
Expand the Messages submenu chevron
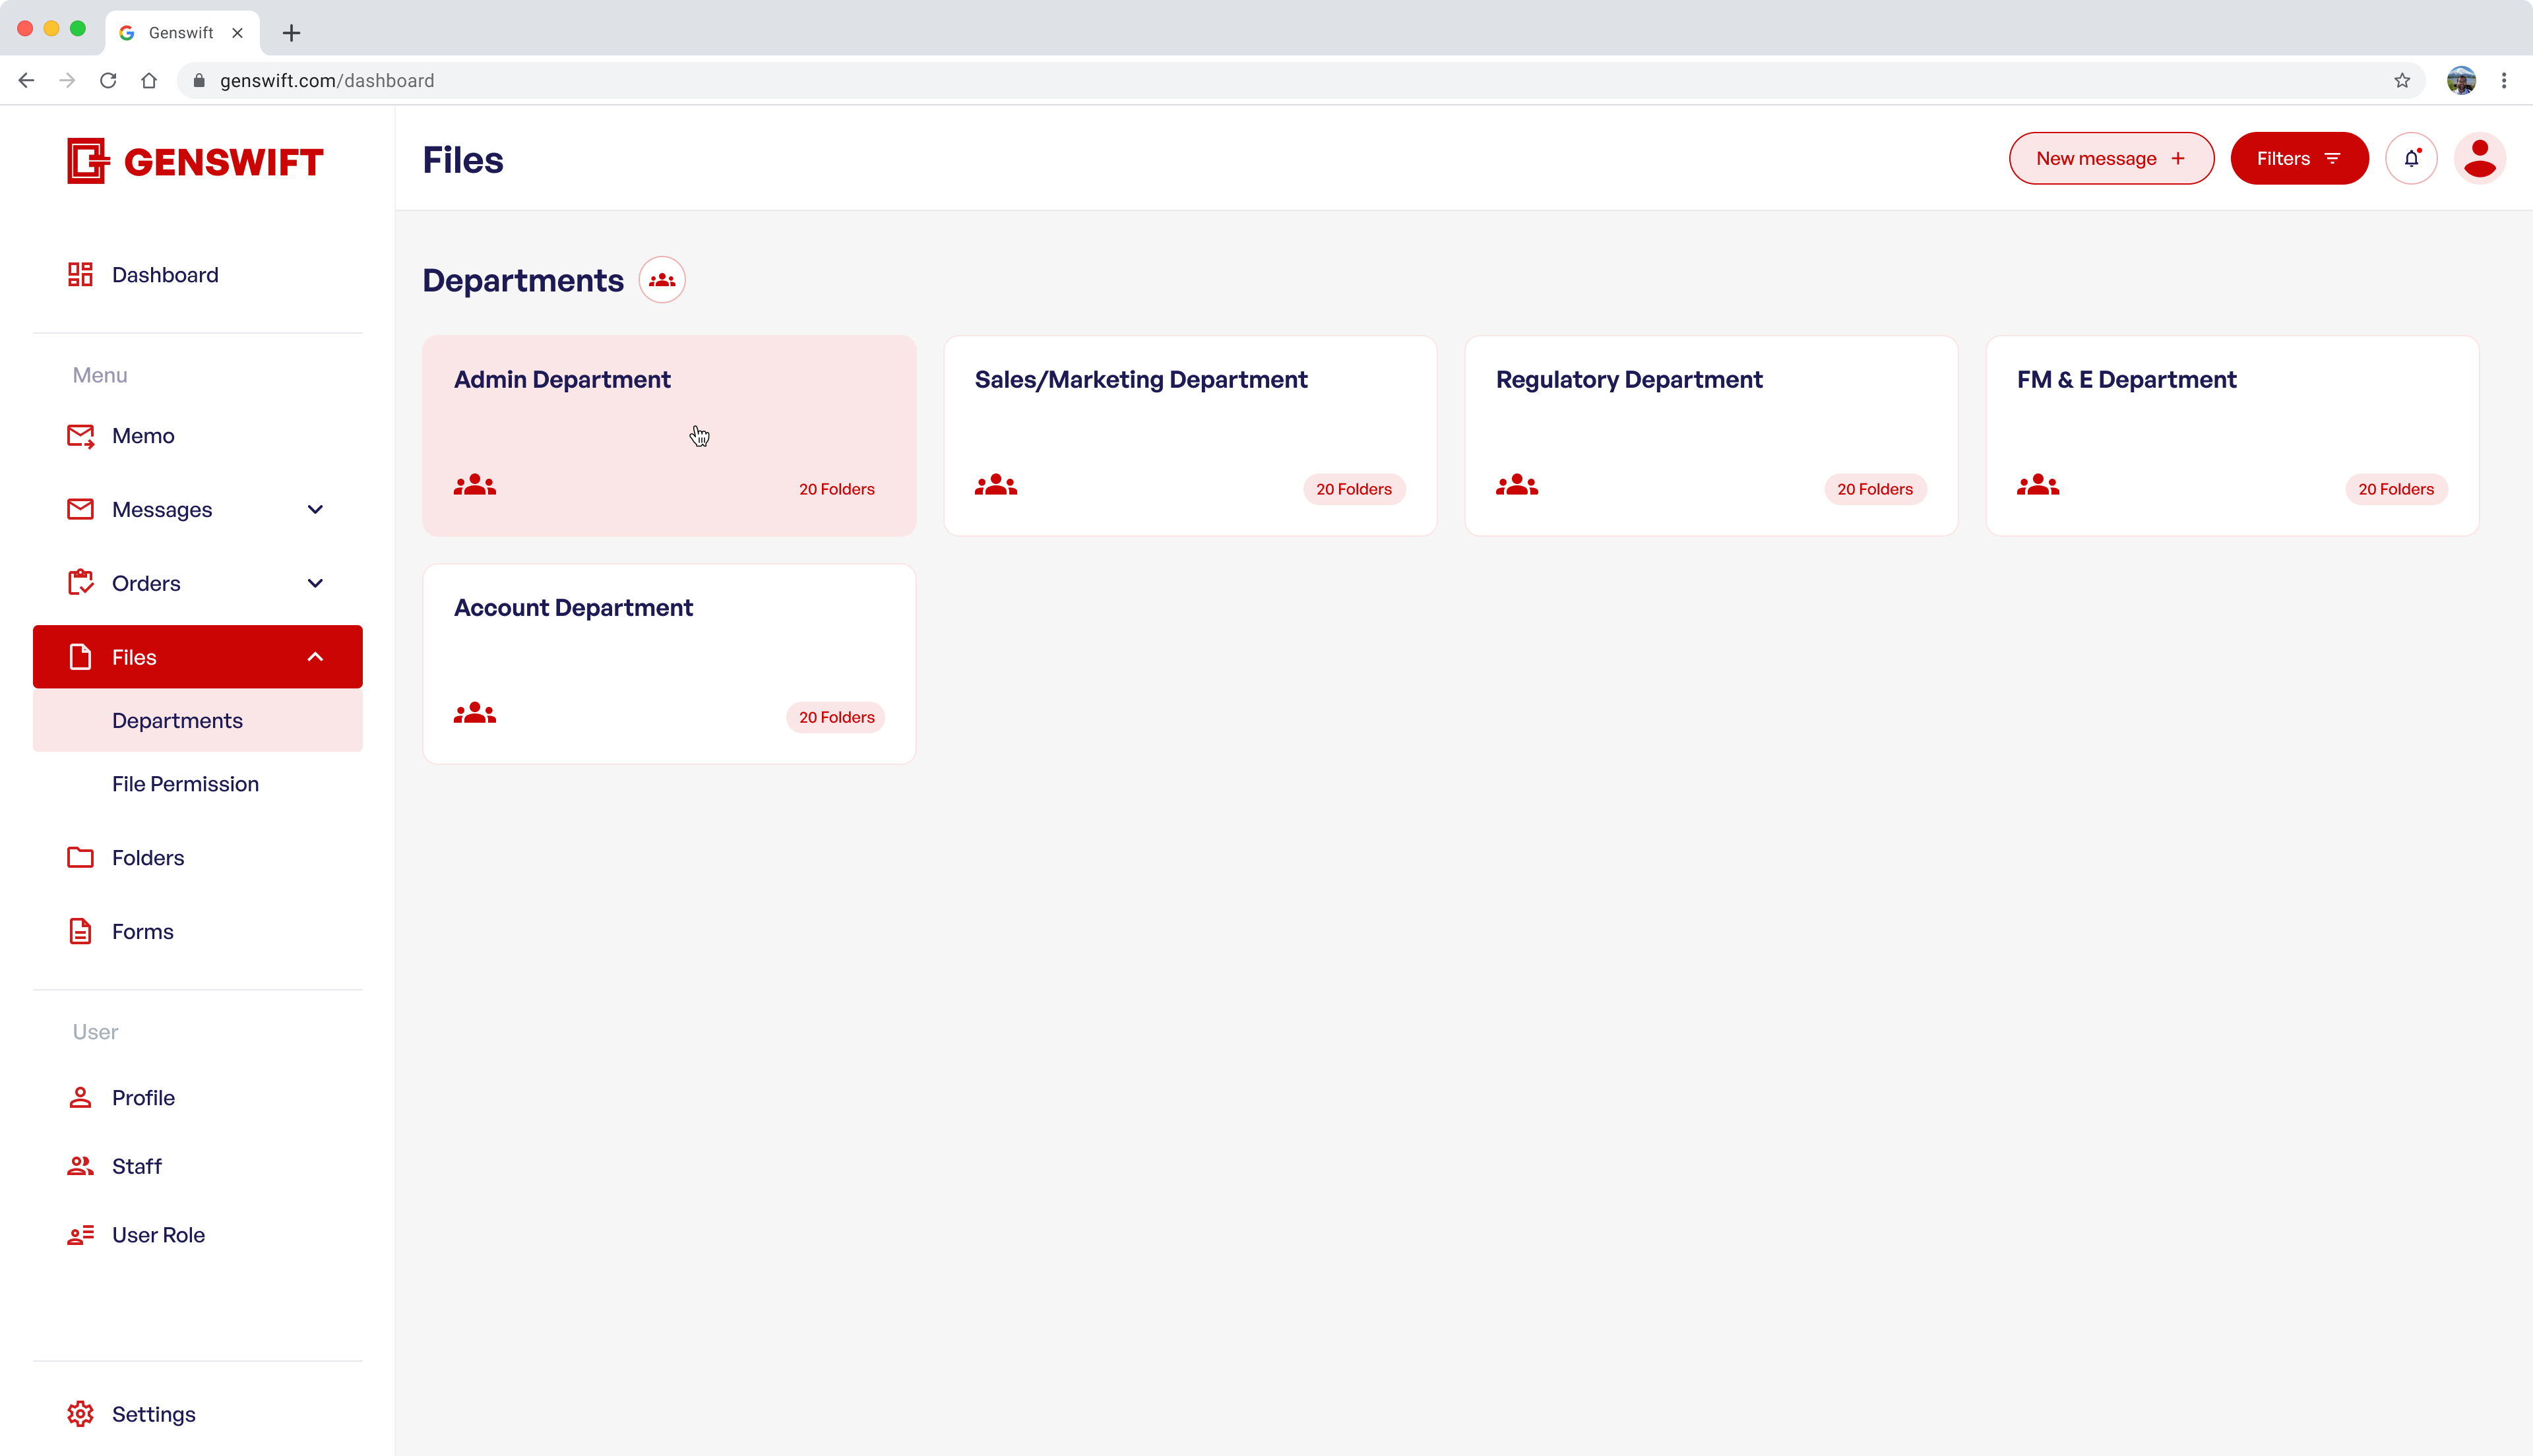click(315, 510)
